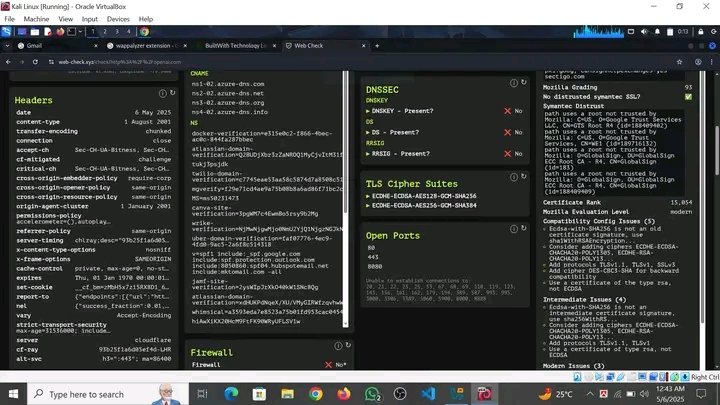The image size is (720, 405).
Task: Show hidden icons in Windows system tray
Action: (x=590, y=394)
